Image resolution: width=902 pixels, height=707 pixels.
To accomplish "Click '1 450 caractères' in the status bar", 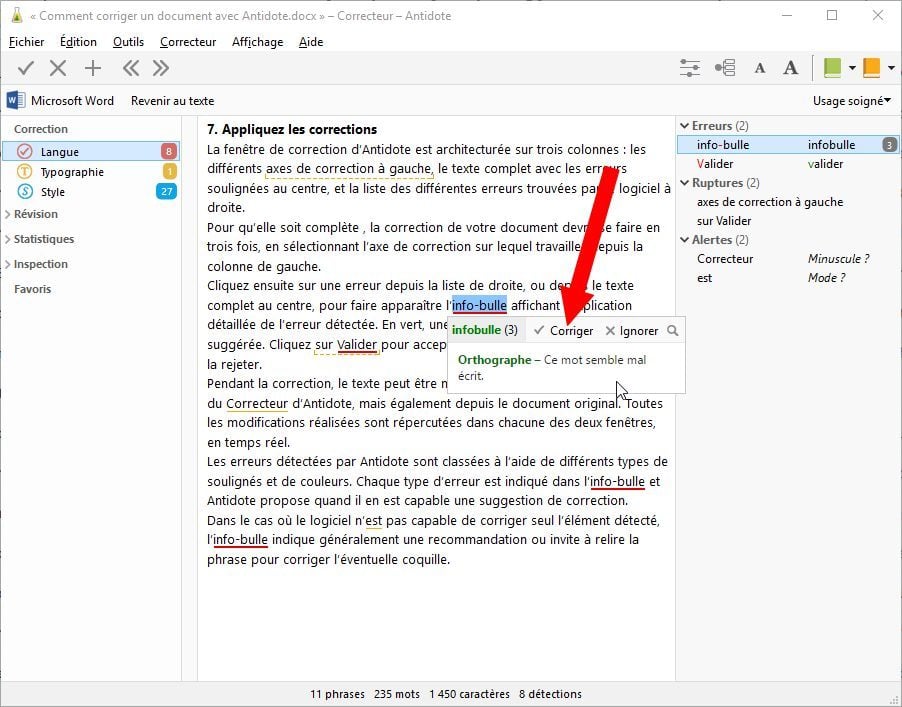I will point(469,694).
